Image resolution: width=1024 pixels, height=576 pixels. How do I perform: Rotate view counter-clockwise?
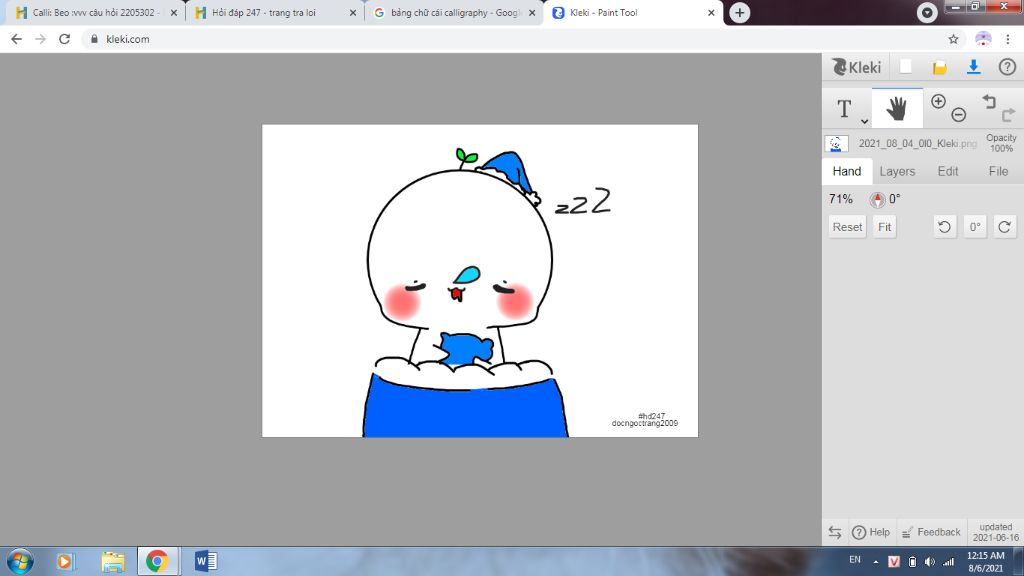click(944, 227)
